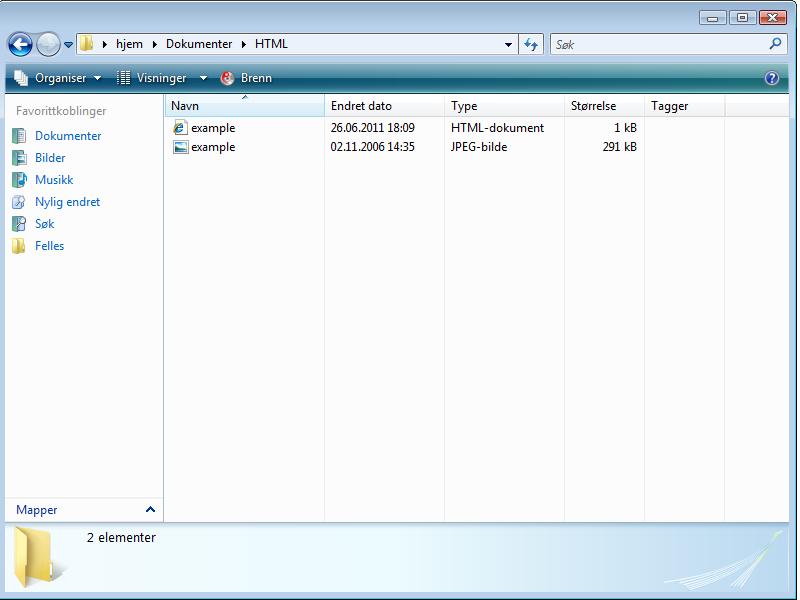Open Søk in favorite links

pos(44,223)
